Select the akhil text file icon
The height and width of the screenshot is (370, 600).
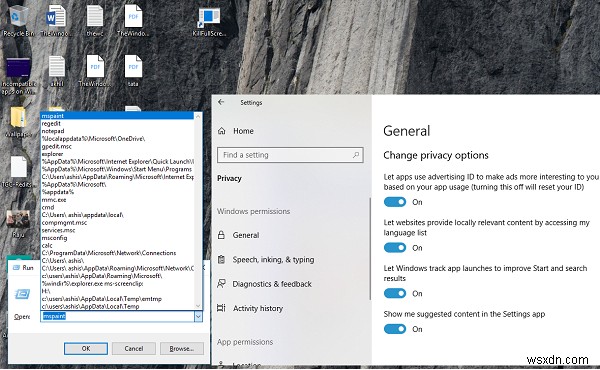tap(57, 71)
